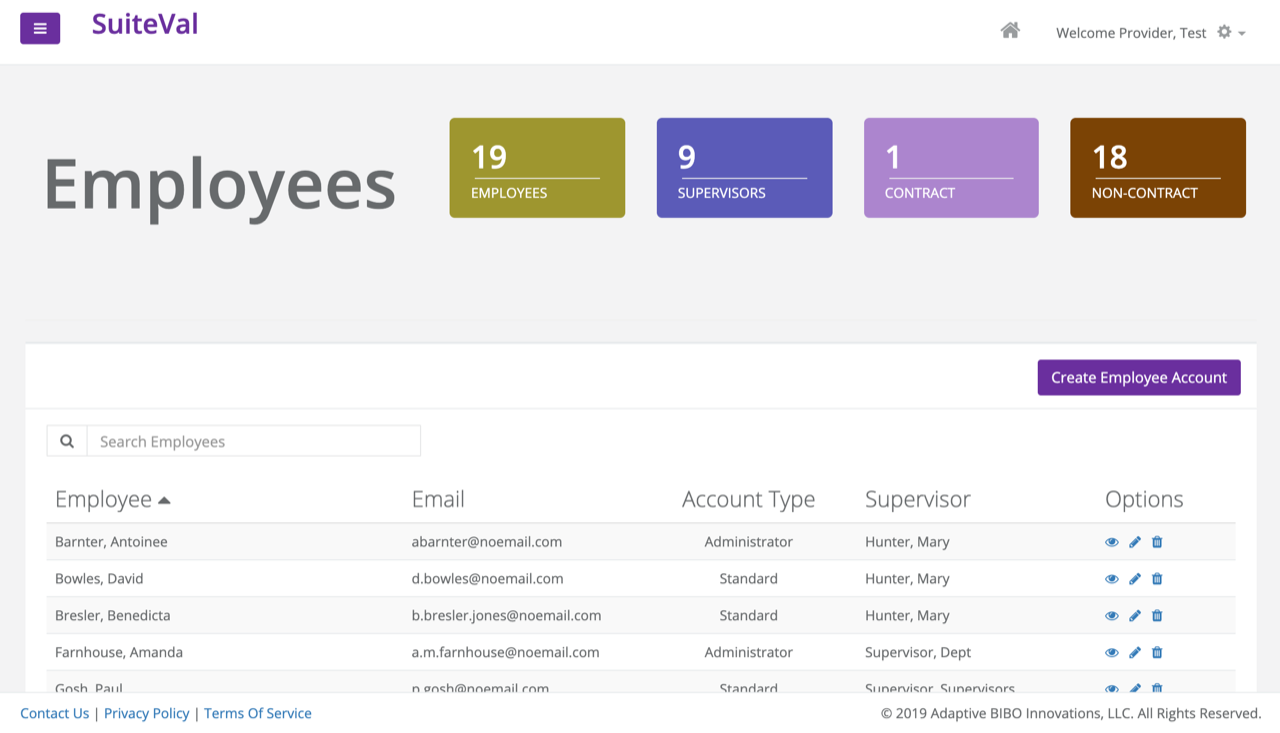This screenshot has width=1280, height=733.
Task: Go to home via house icon
Action: pos(1010,31)
